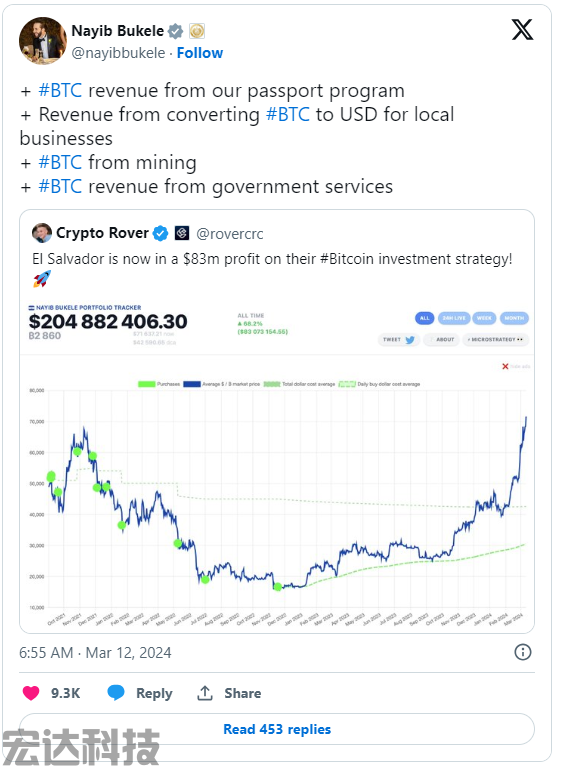Open the first #BTC hashtag link
The height and width of the screenshot is (766, 561).
click(x=60, y=90)
